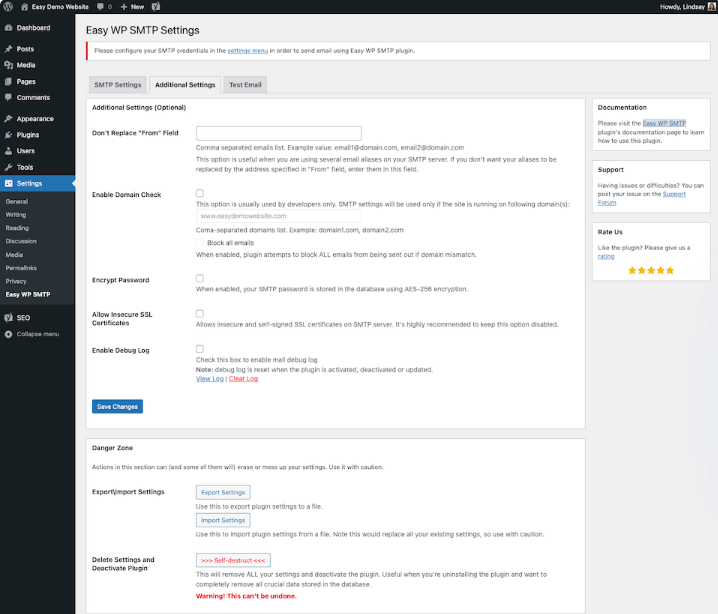Open the Test Email tab

(x=245, y=85)
